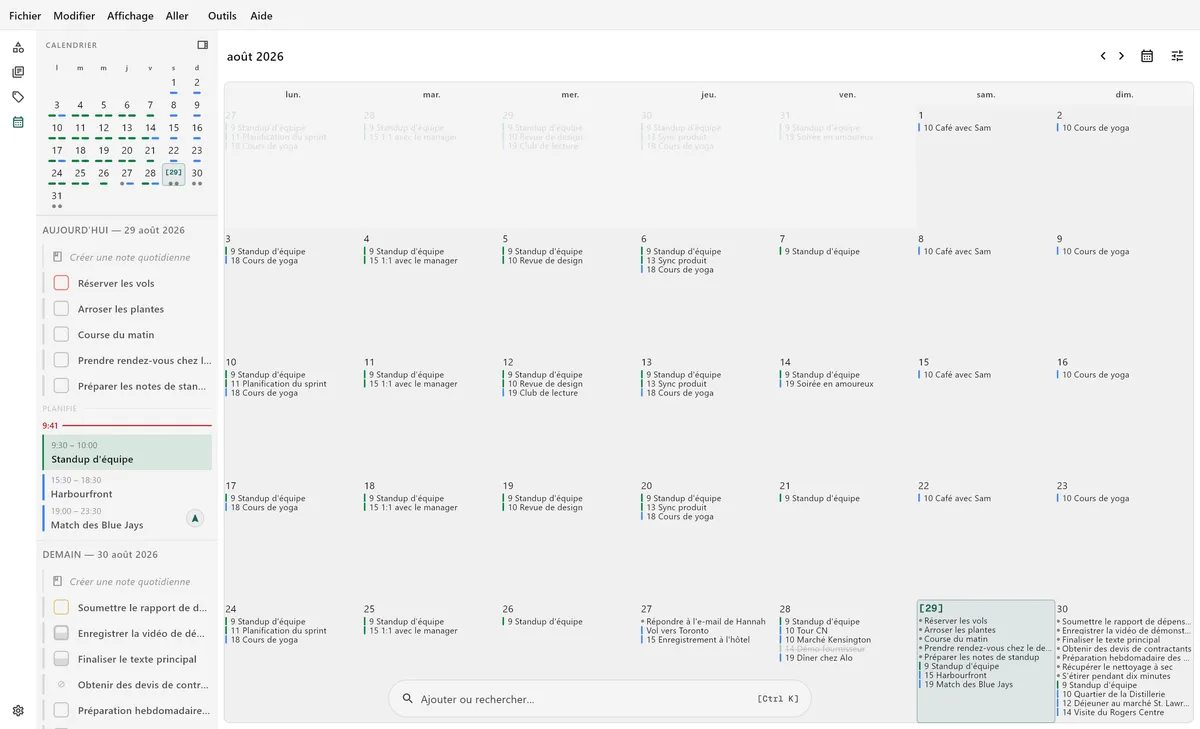The width and height of the screenshot is (1200, 729).
Task: Open the notebooks shapes icon in sidebar
Action: 18,47
